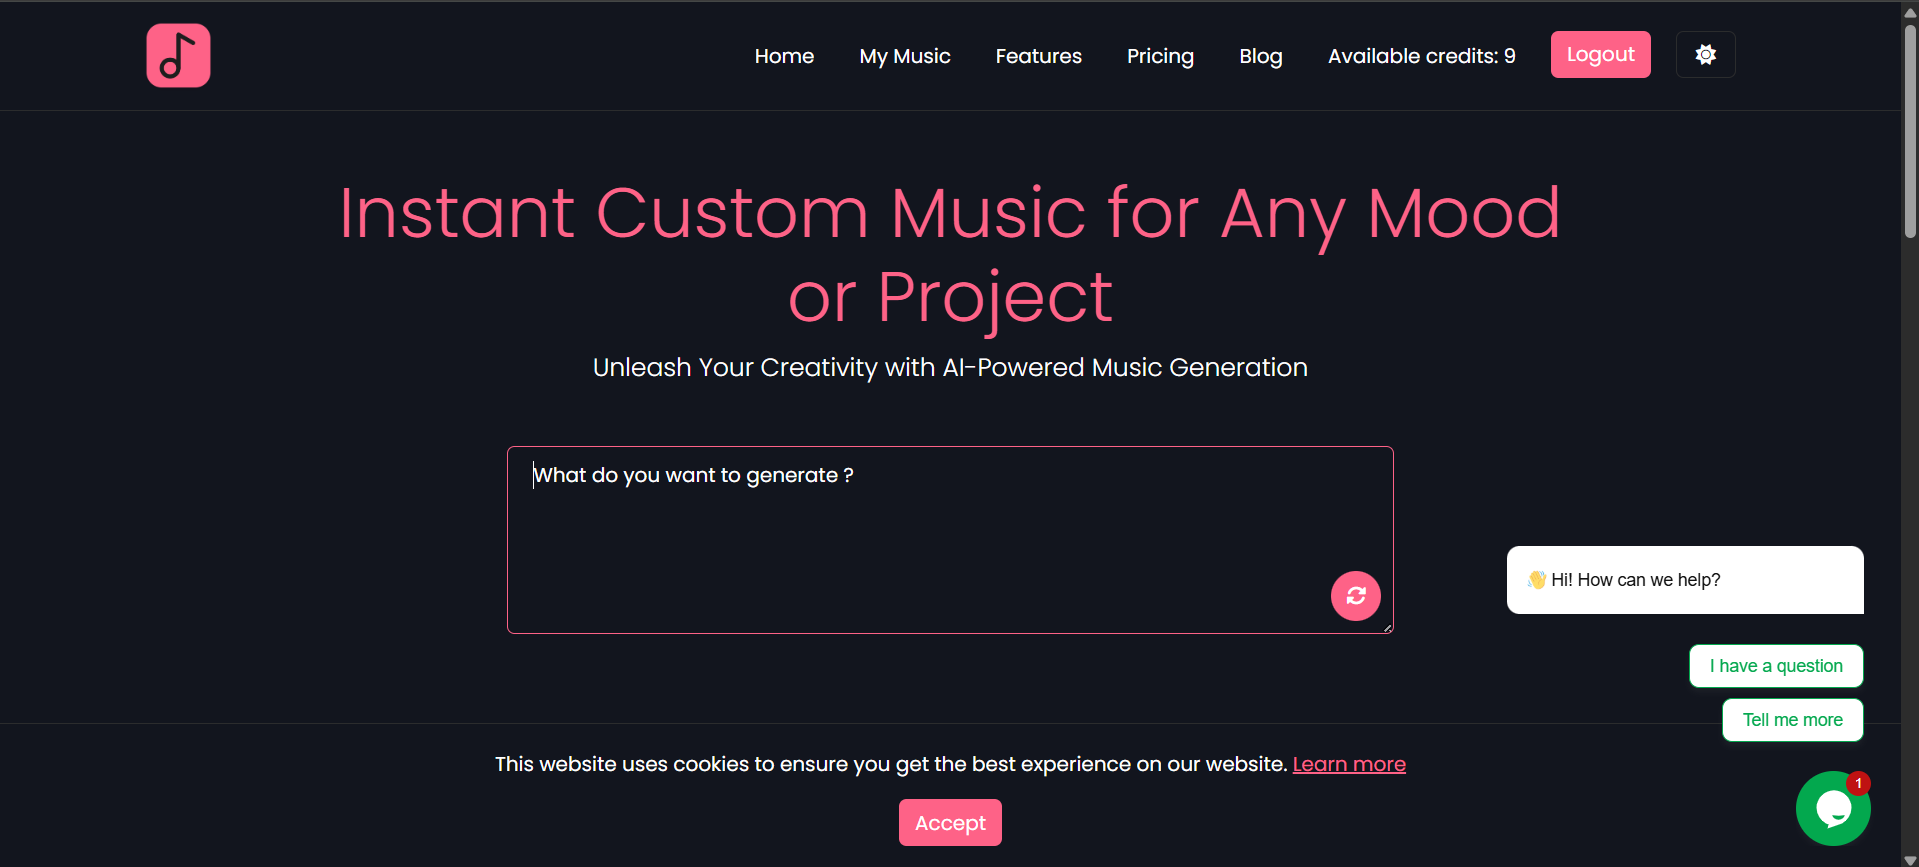Open the My Music page
The width and height of the screenshot is (1919, 867).
(x=904, y=56)
